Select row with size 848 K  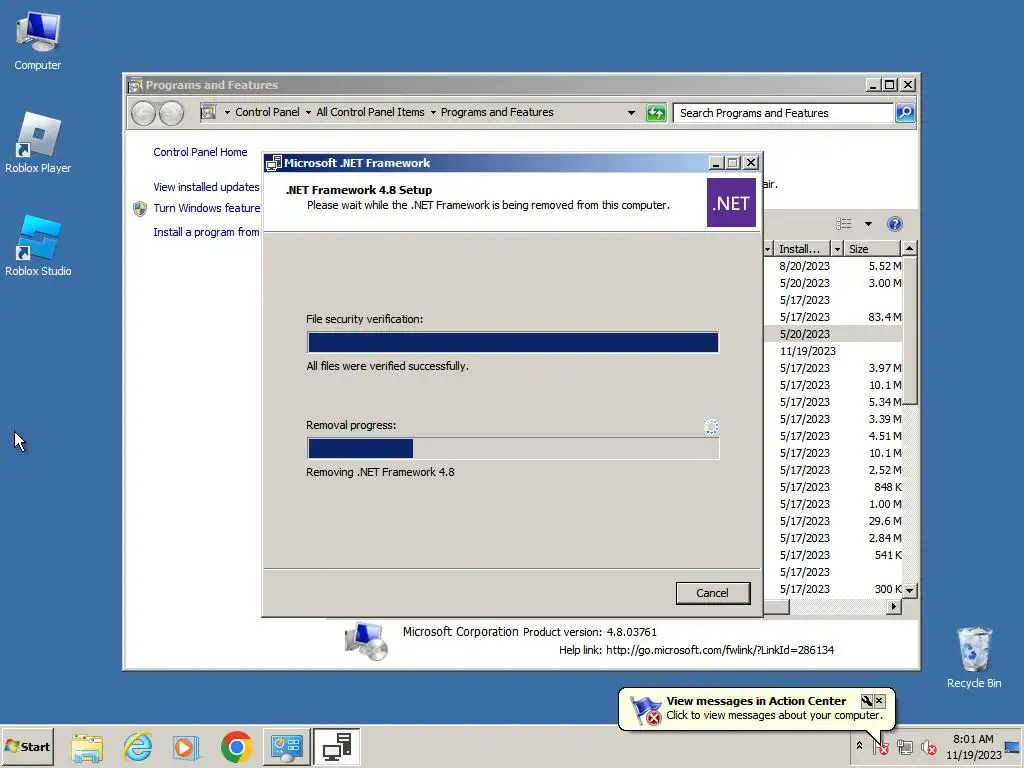(x=833, y=487)
